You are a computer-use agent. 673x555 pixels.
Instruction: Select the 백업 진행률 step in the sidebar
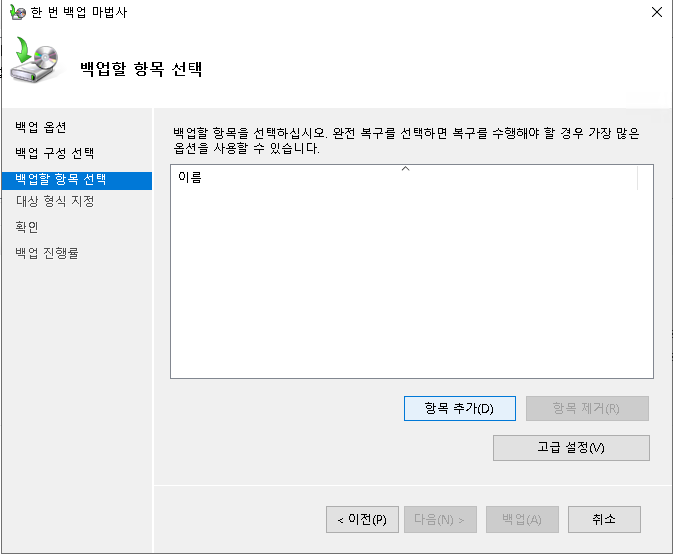pos(47,253)
